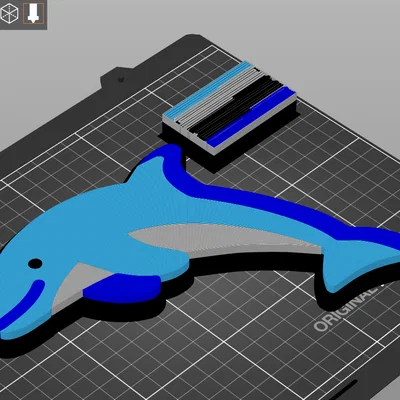Screen dimensions: 400x400
Task: Click the dolphin's black eye
Action: [35, 264]
